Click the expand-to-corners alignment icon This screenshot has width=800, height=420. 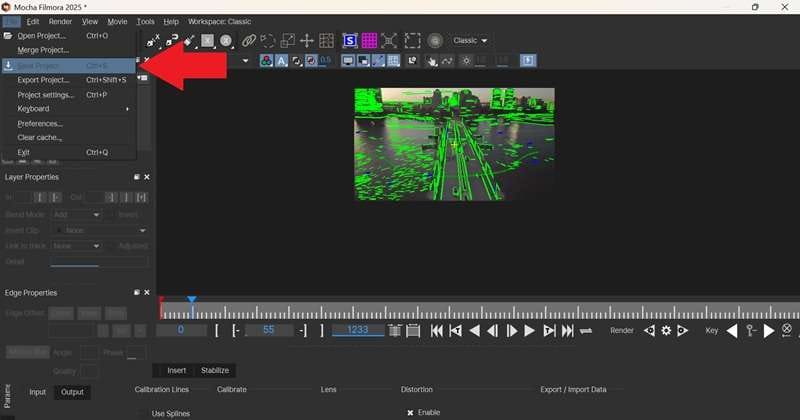389,40
